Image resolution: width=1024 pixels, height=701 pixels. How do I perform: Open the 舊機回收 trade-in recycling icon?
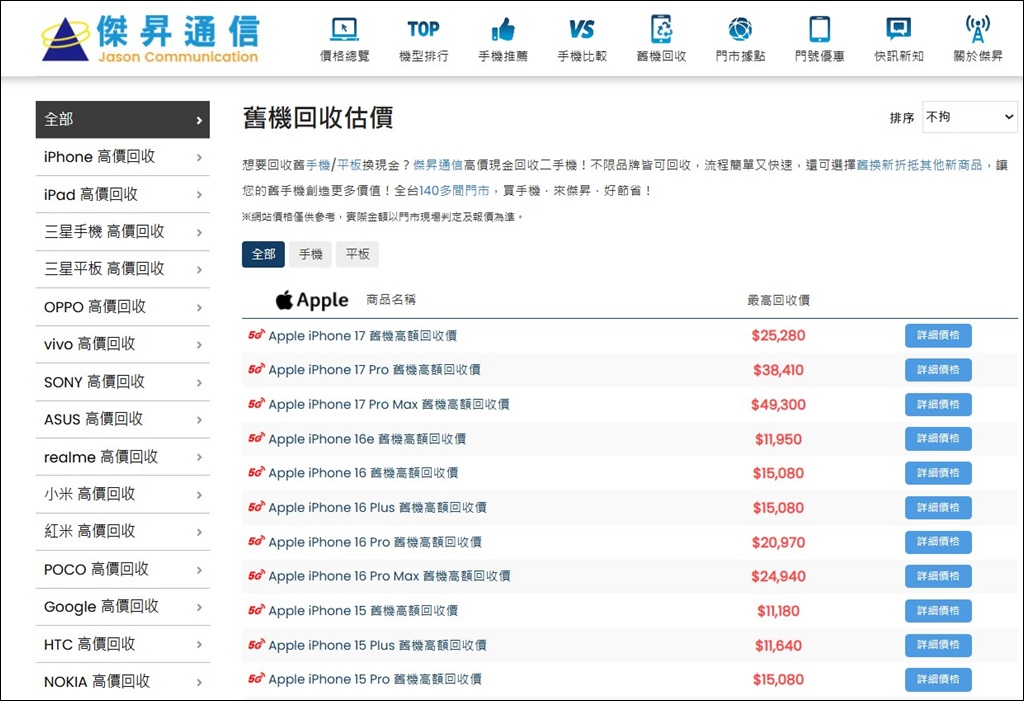(662, 38)
